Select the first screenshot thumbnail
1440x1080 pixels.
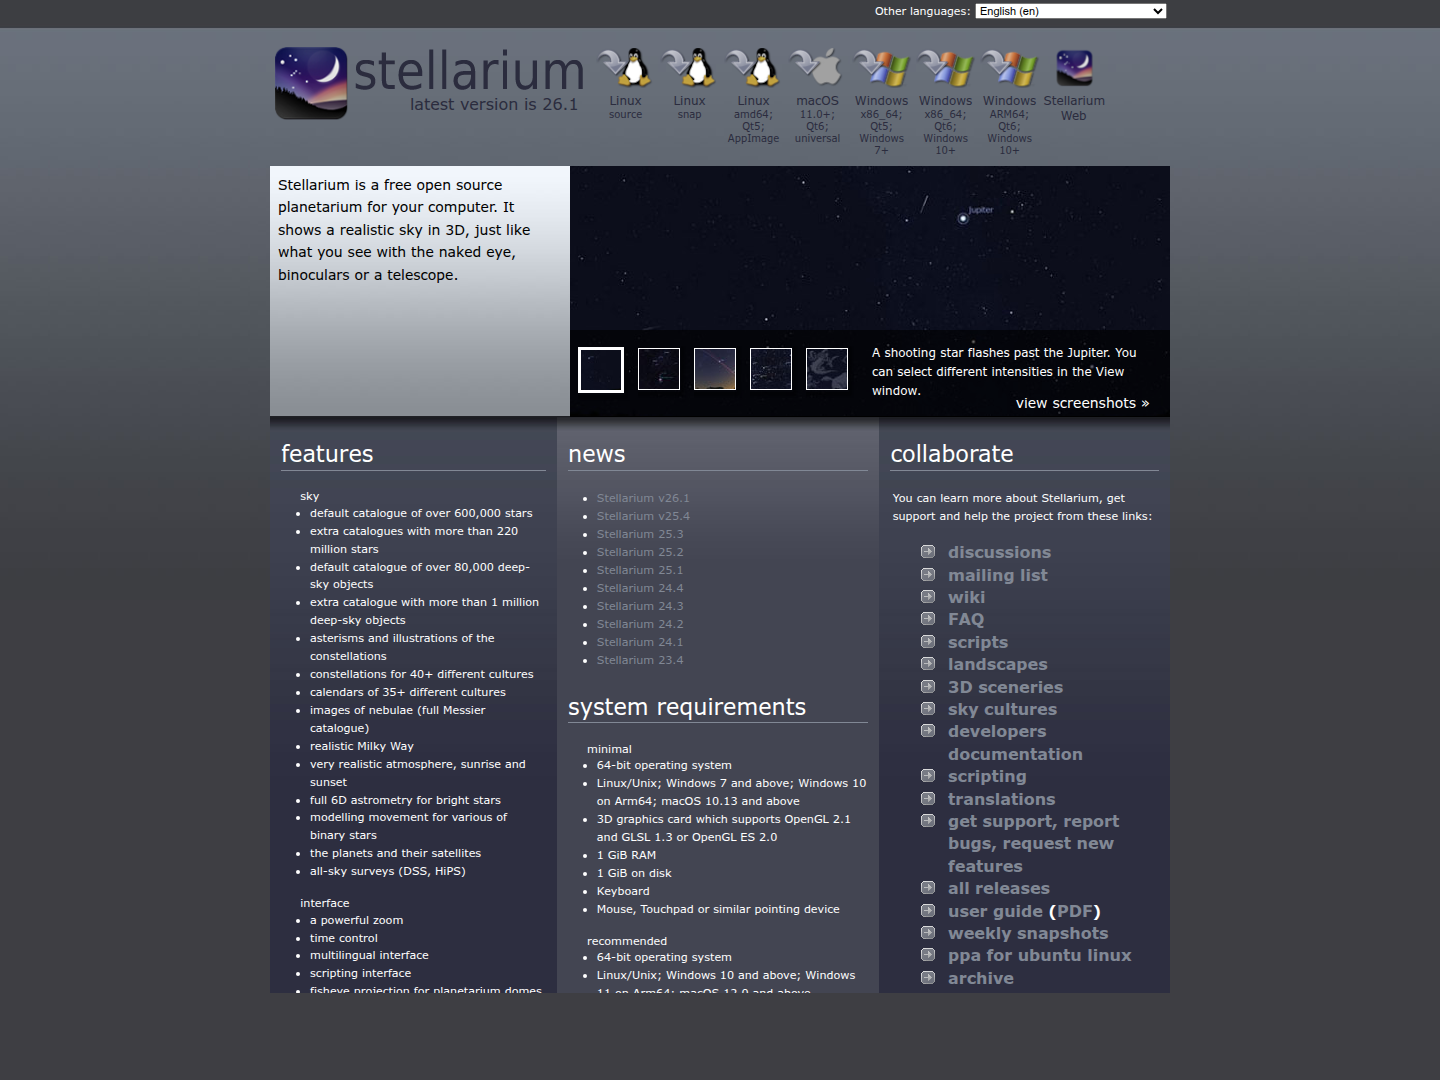point(601,370)
